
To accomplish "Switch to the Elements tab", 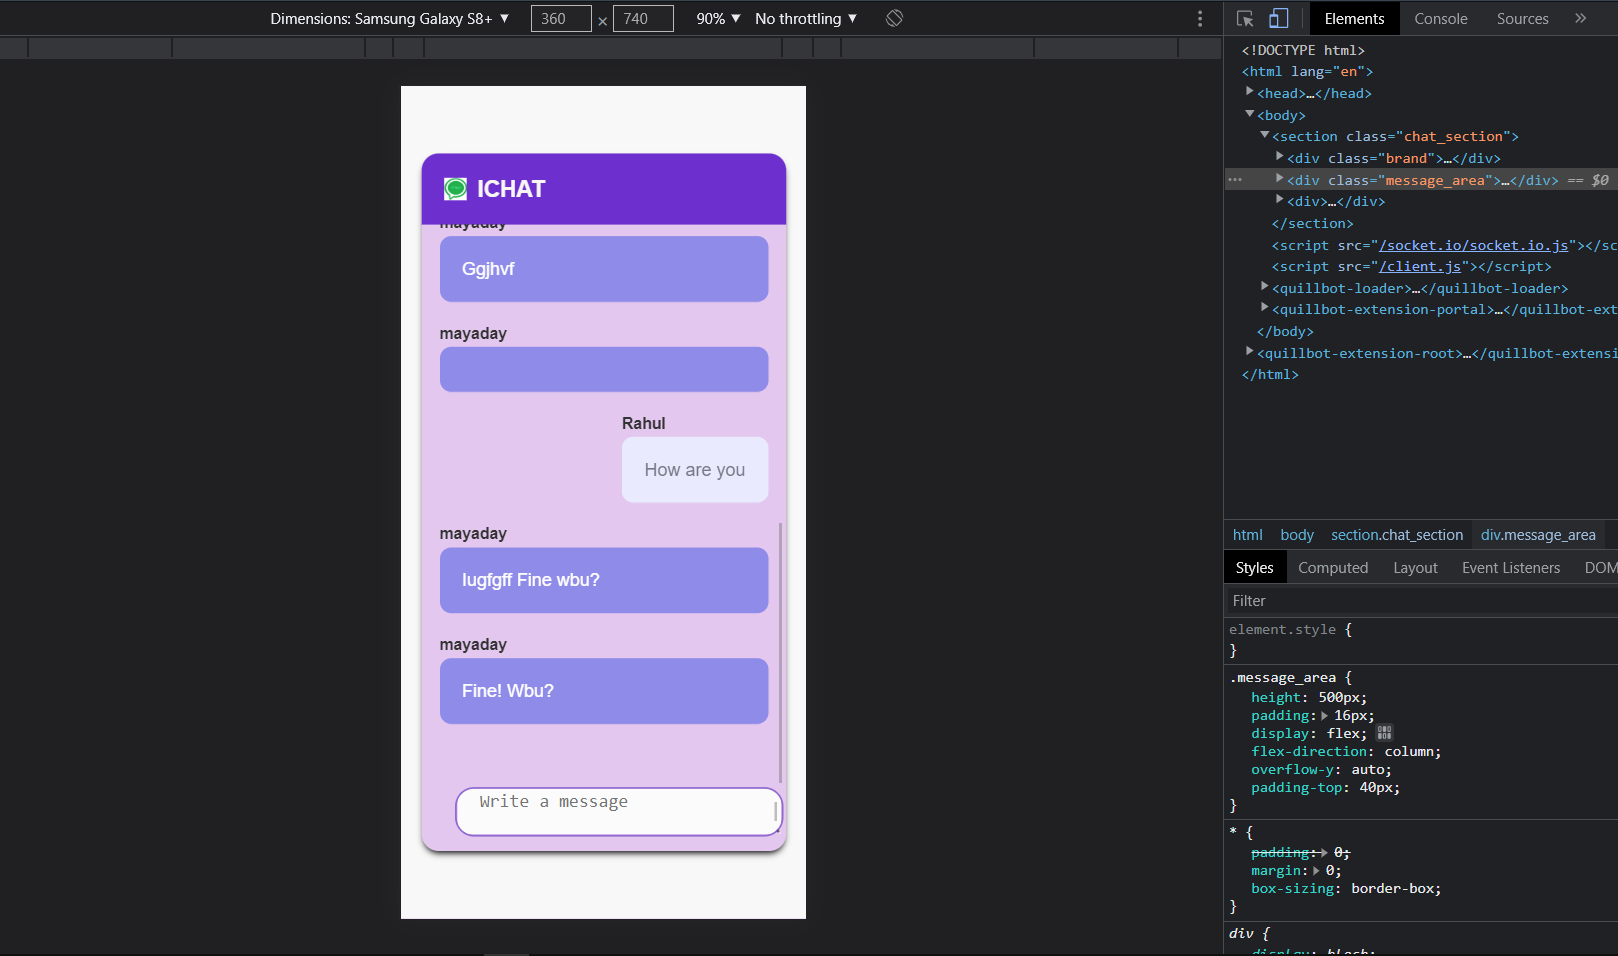I will tap(1354, 18).
